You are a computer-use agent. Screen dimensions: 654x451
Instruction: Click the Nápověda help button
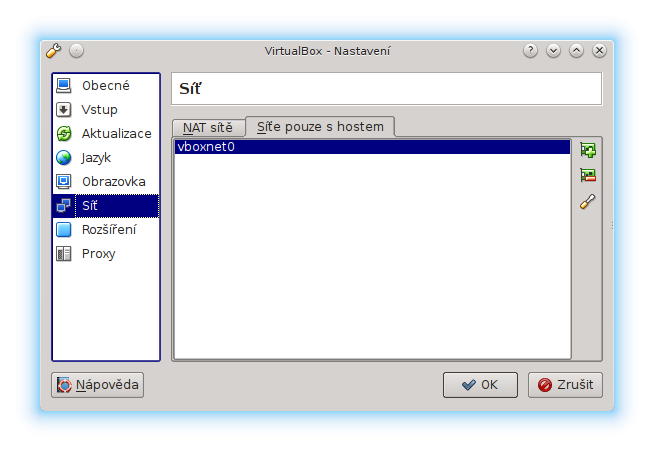pyautogui.click(x=98, y=385)
